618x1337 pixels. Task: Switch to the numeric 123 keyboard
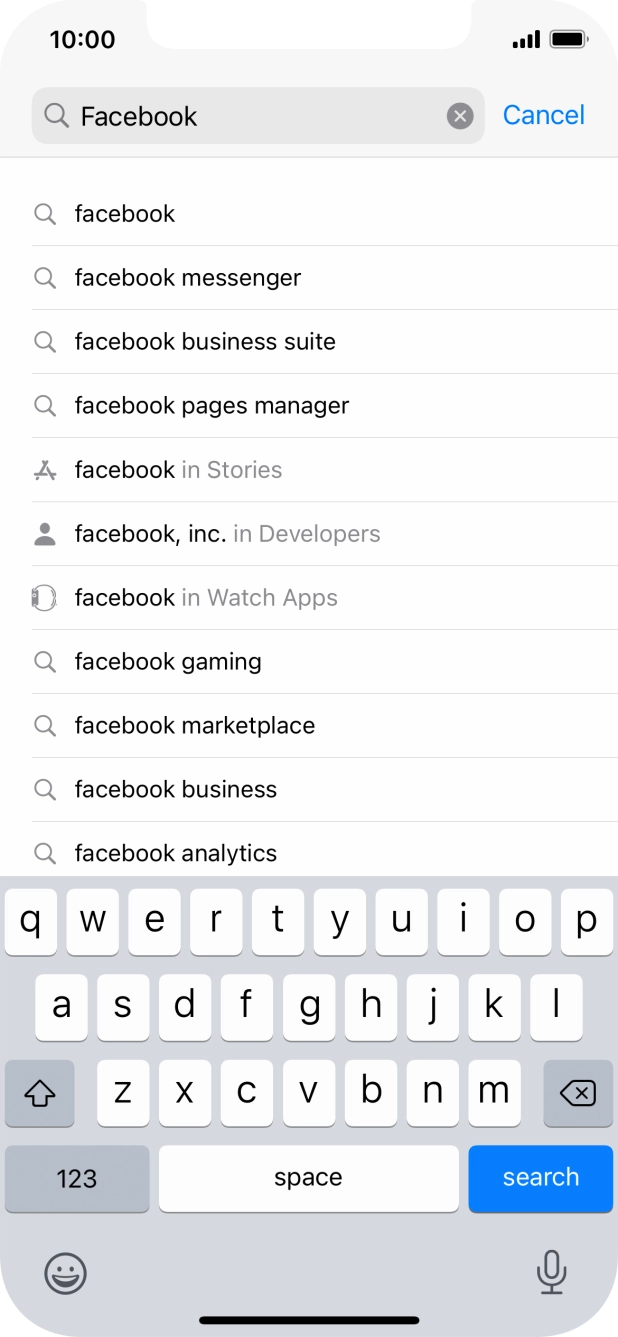click(77, 1179)
